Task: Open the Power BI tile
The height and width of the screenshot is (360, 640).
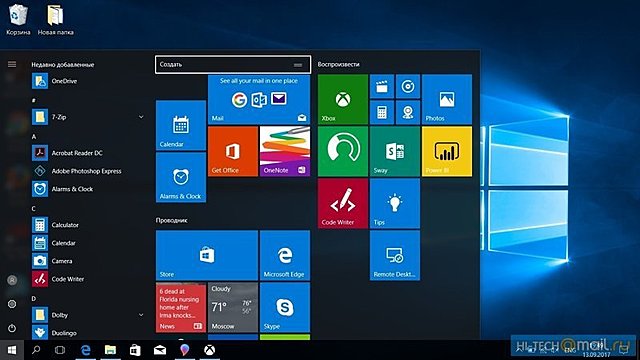Action: click(x=447, y=151)
